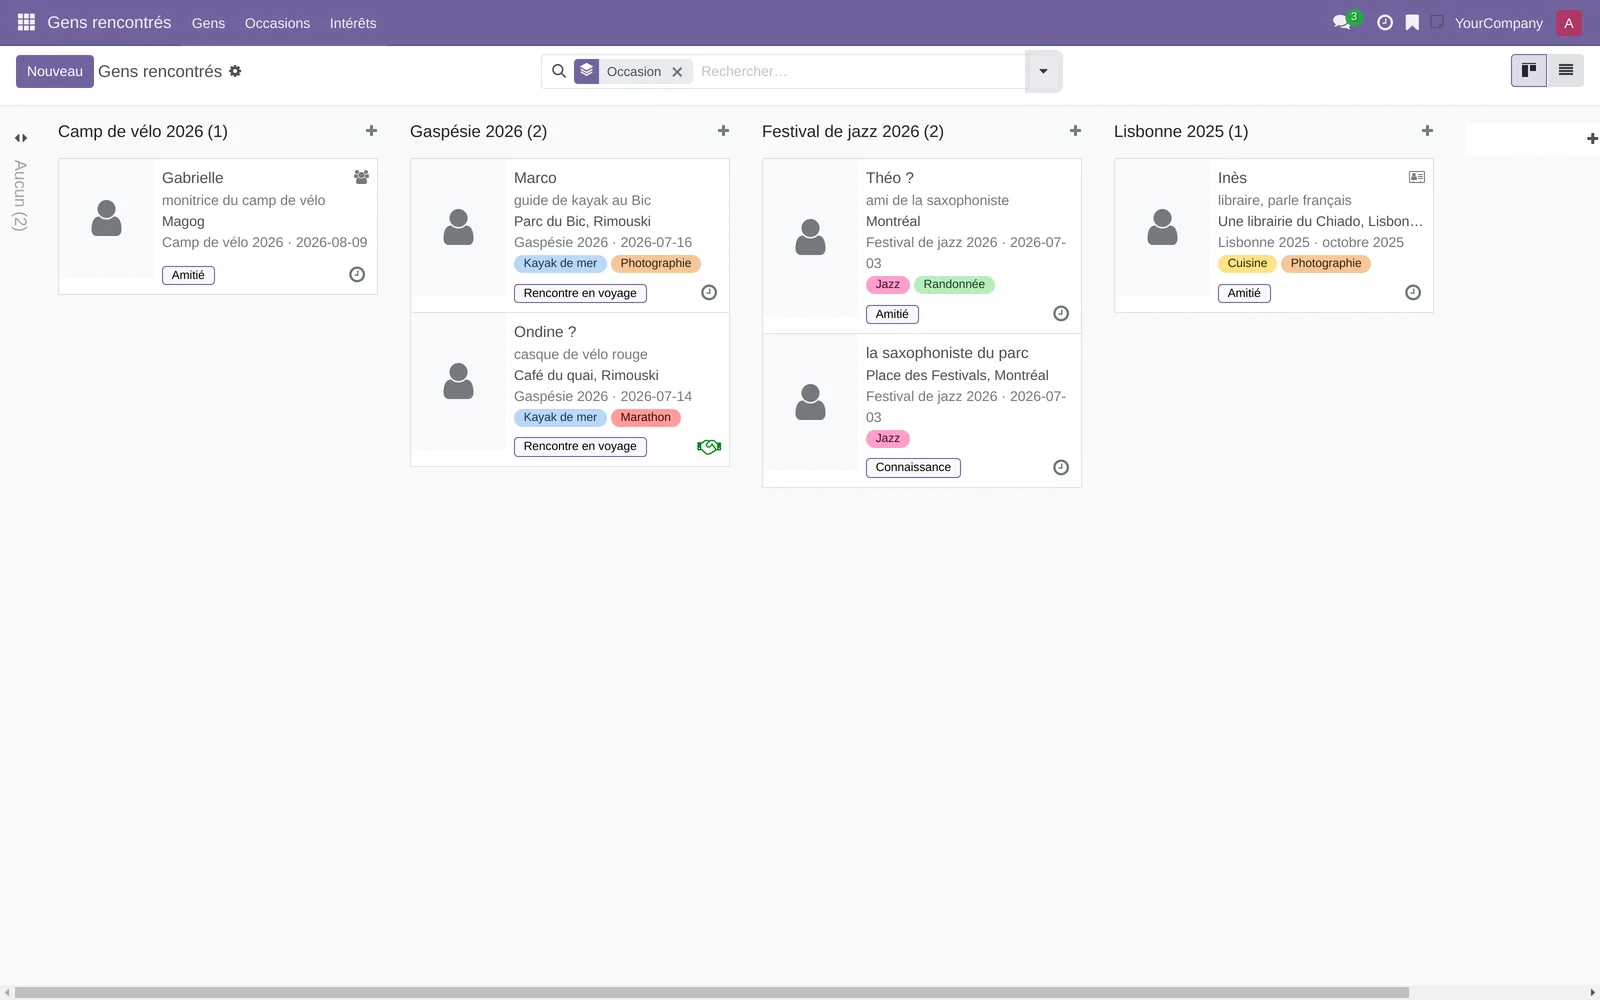This screenshot has width=1600, height=1000.
Task: Focus the Rechercher search field
Action: [860, 71]
